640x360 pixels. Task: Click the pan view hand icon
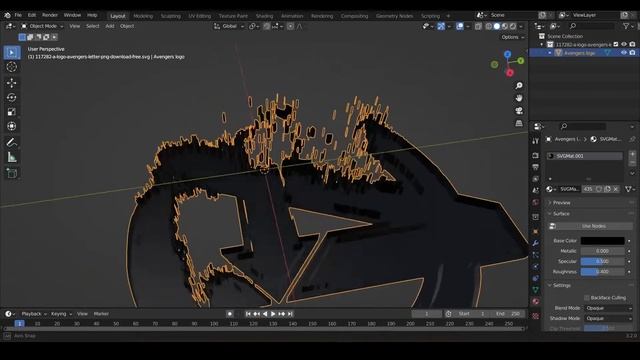click(519, 98)
